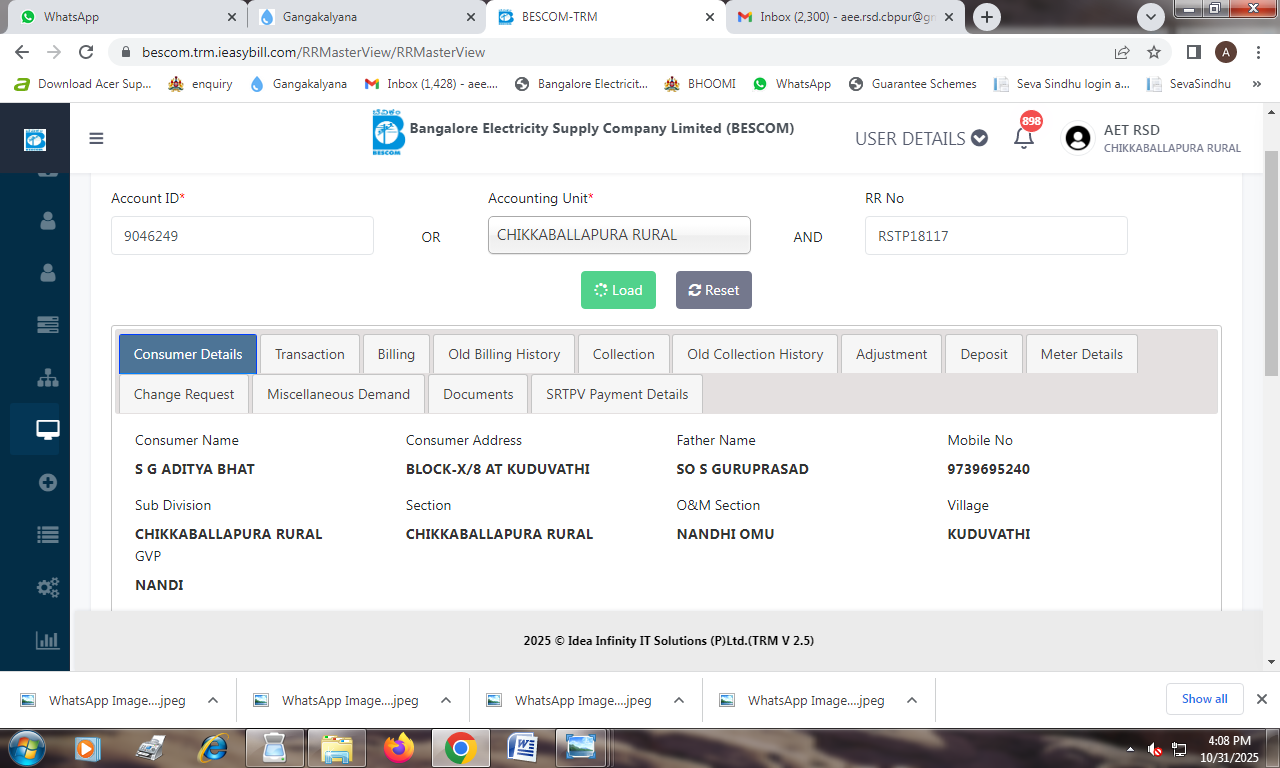Expand the USER DETAILS dropdown
Image resolution: width=1280 pixels, height=768 pixels.
point(921,138)
